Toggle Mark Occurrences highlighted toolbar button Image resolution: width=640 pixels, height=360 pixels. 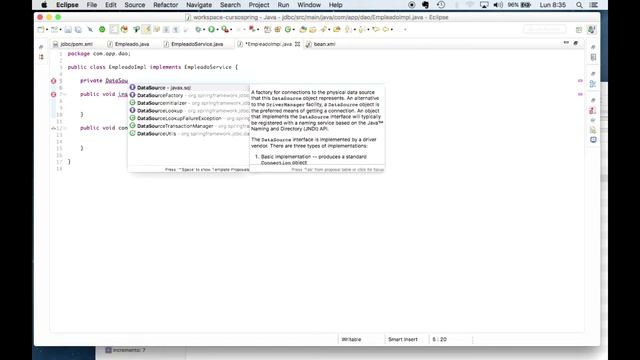(147, 29)
